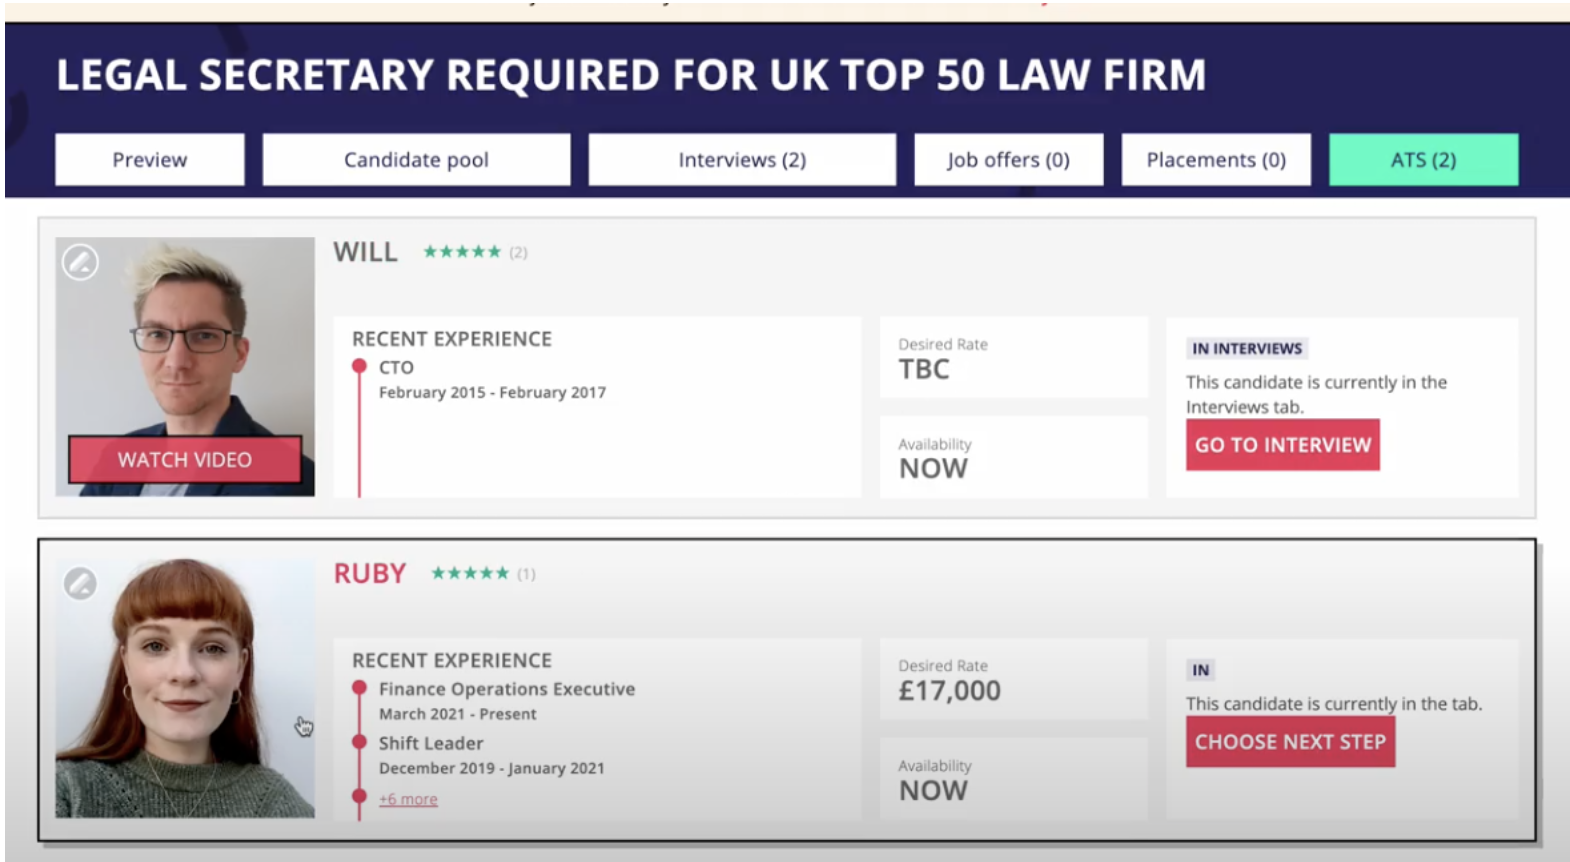Click the Go To Interview button
The image size is (1570, 862).
(1282, 445)
